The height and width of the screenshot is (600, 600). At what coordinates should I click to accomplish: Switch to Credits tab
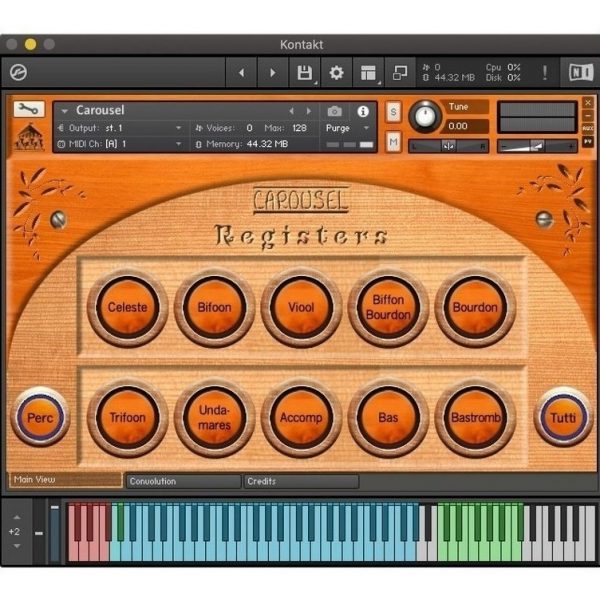[x=302, y=481]
